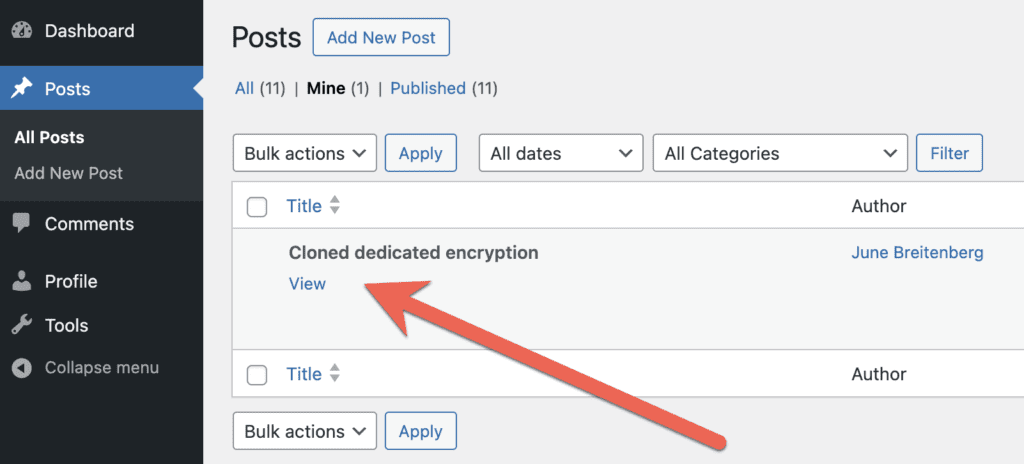This screenshot has height=464, width=1024.
Task: Click the Tools wrench icon
Action: [x=22, y=325]
